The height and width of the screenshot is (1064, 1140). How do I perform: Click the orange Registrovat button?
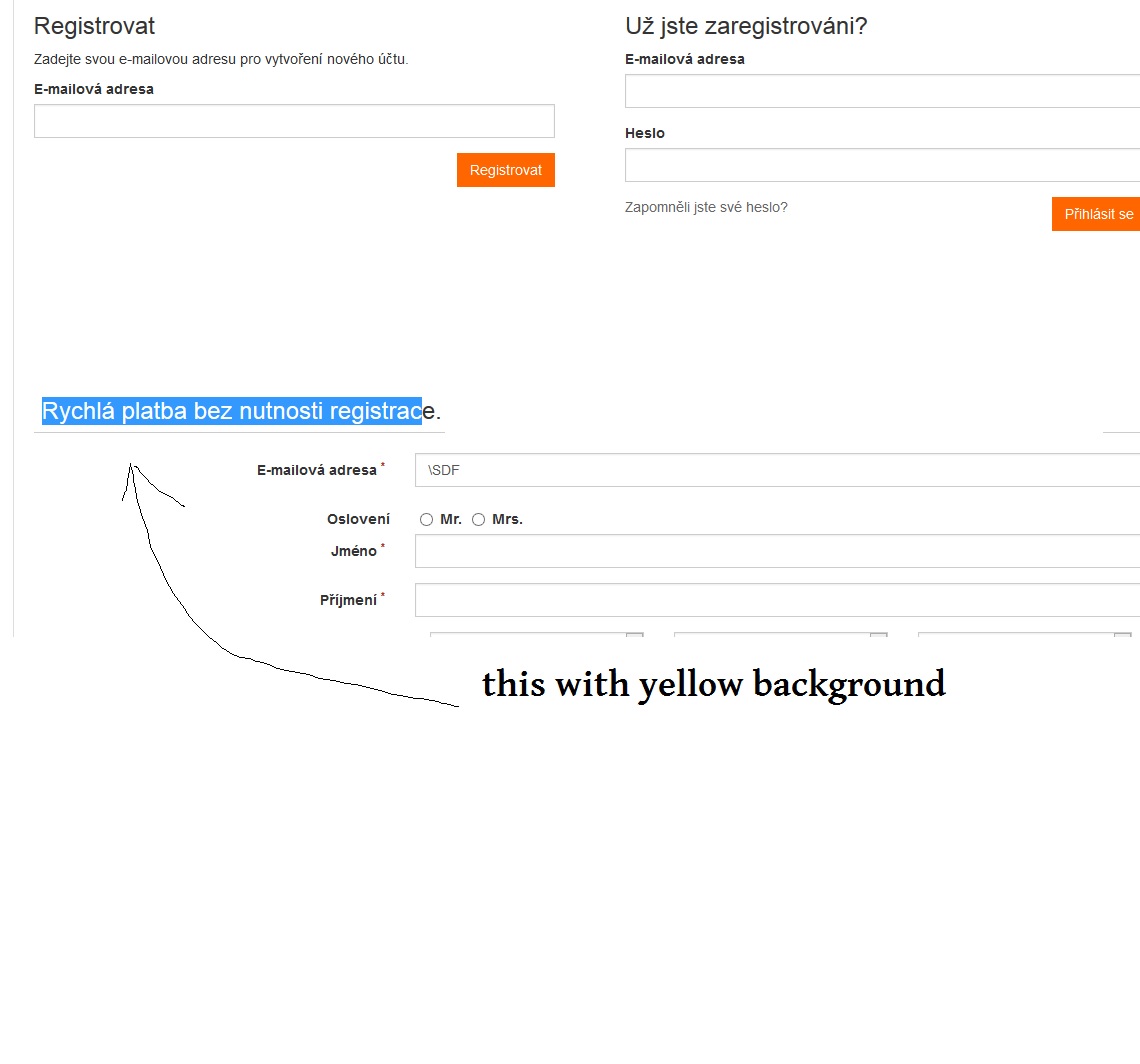505,169
